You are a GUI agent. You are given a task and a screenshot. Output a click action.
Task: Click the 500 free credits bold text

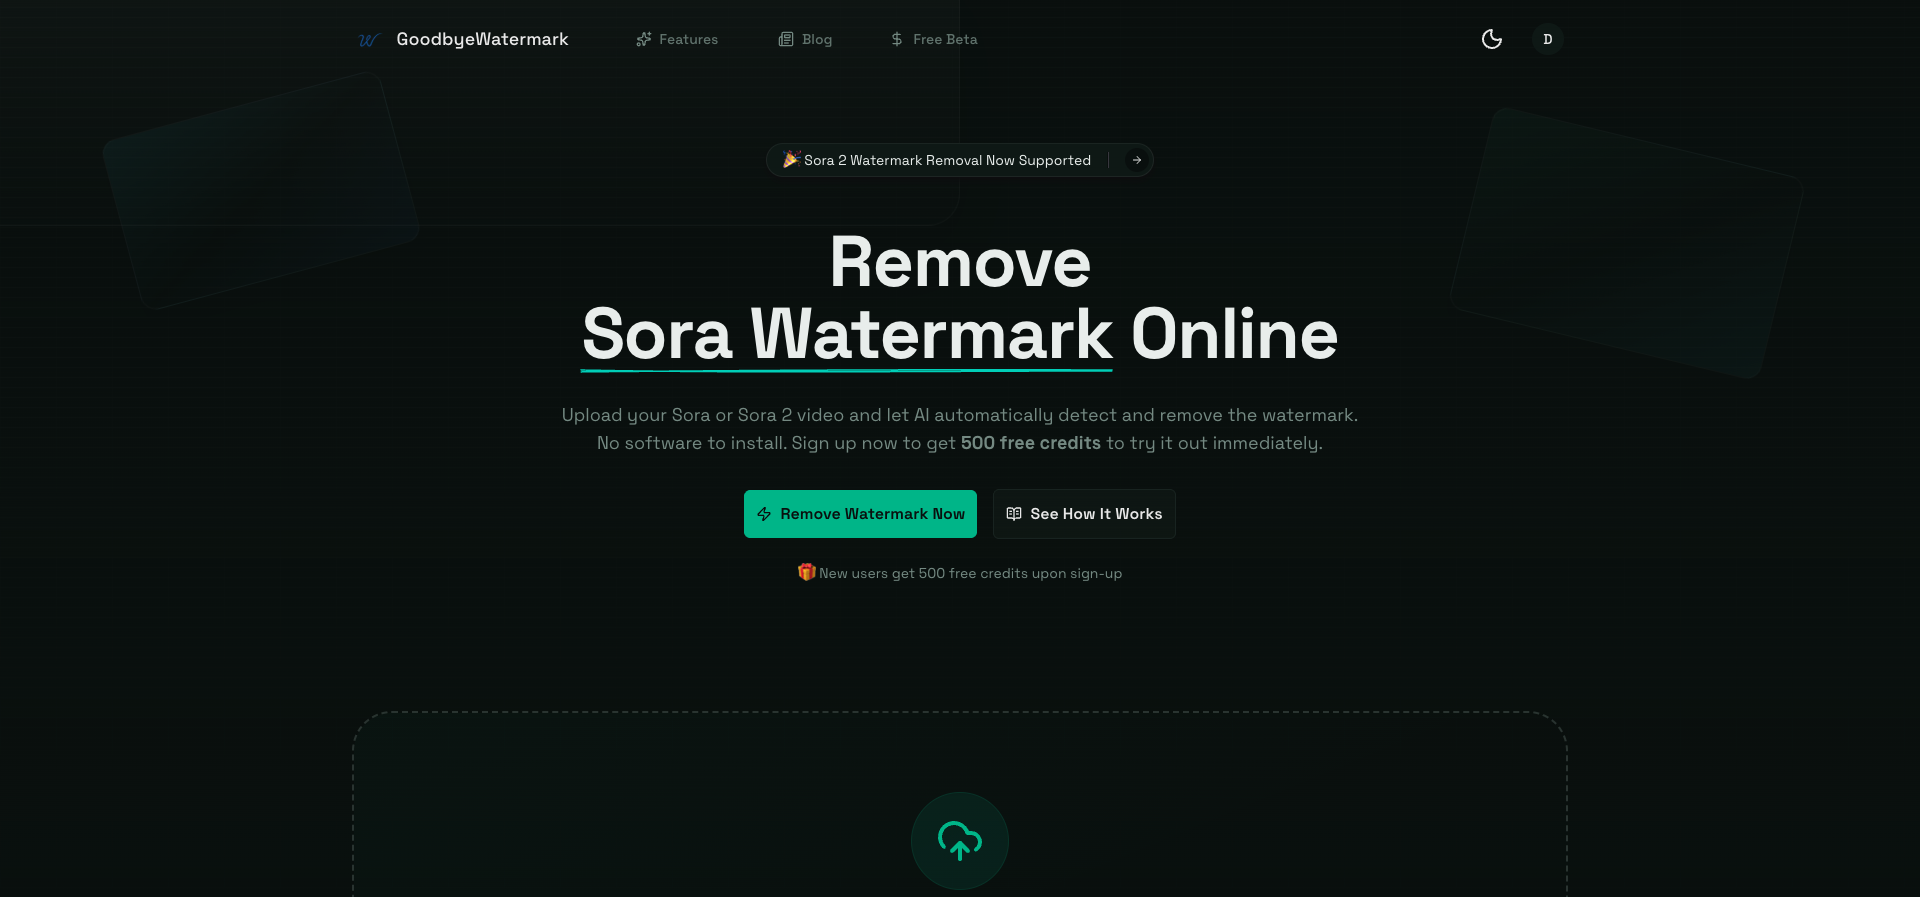pos(1030,443)
